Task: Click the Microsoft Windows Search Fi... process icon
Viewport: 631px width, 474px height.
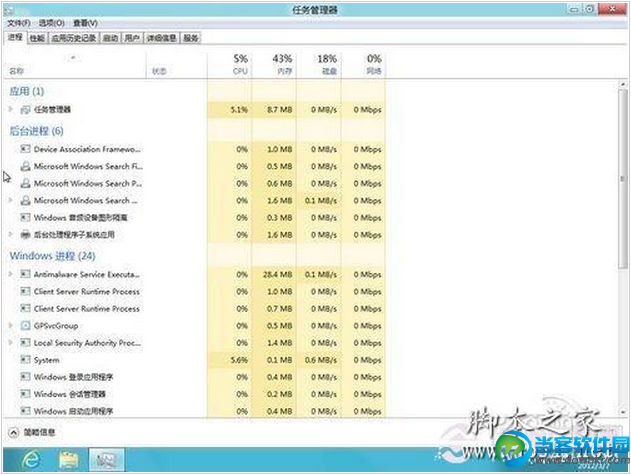Action: [25, 166]
